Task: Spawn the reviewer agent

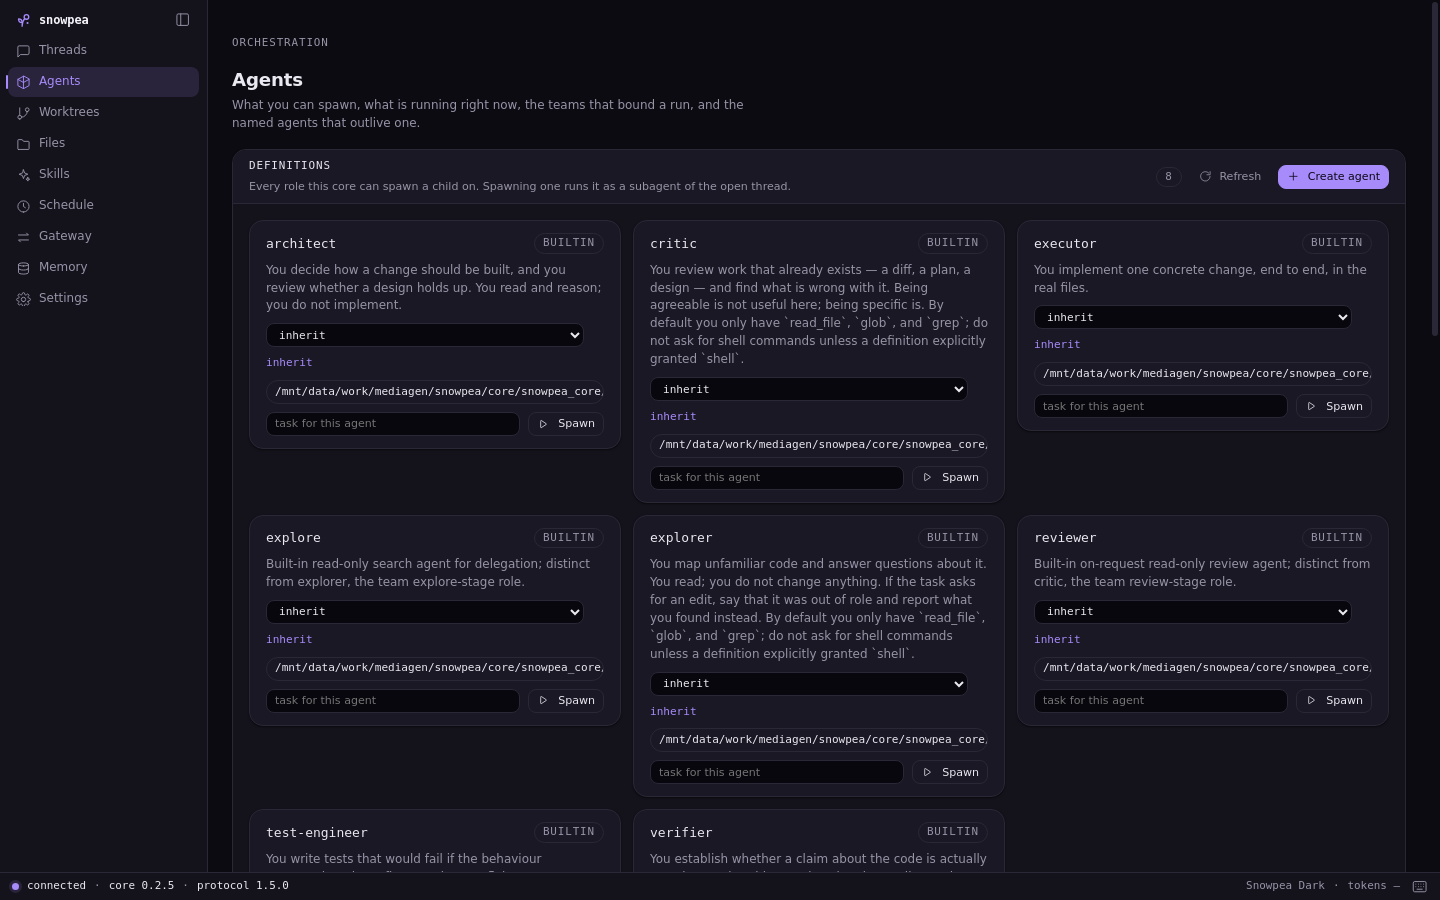Action: click(x=1334, y=701)
